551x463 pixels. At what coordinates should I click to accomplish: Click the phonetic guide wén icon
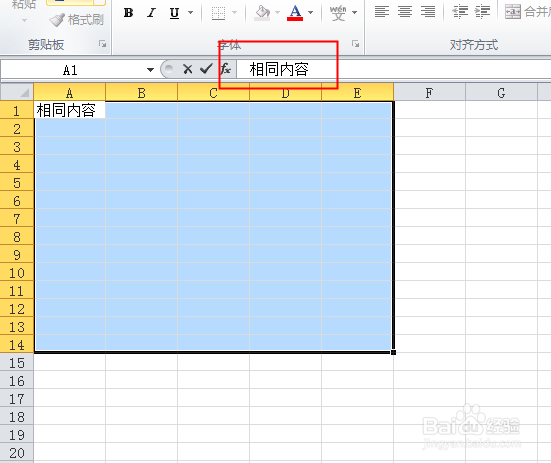(x=338, y=13)
